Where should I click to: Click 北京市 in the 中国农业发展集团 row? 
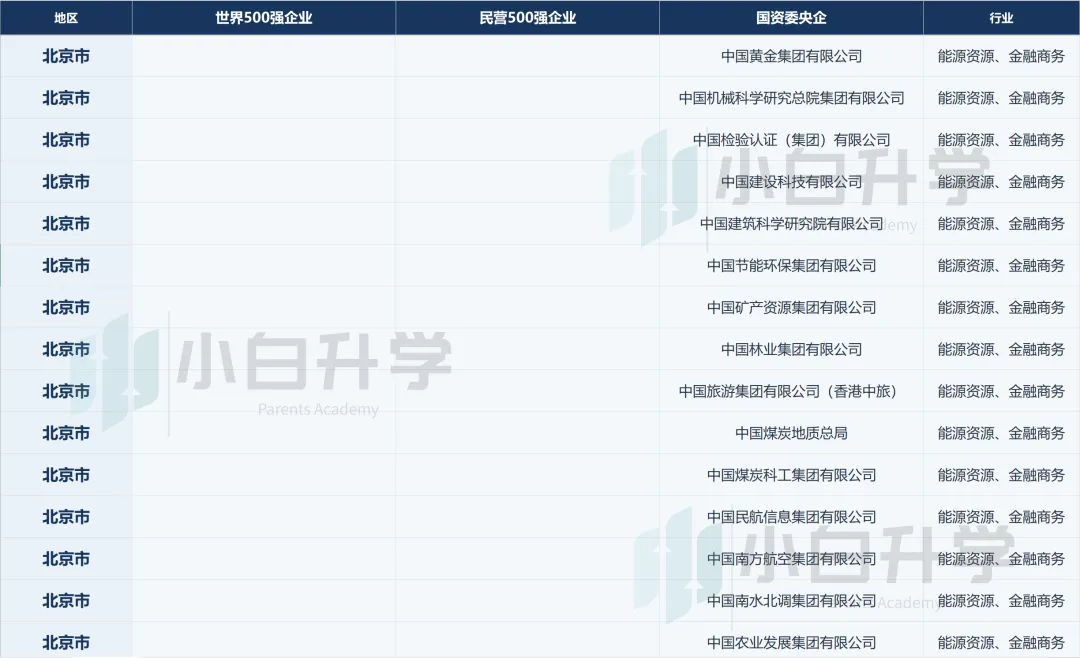pos(66,643)
